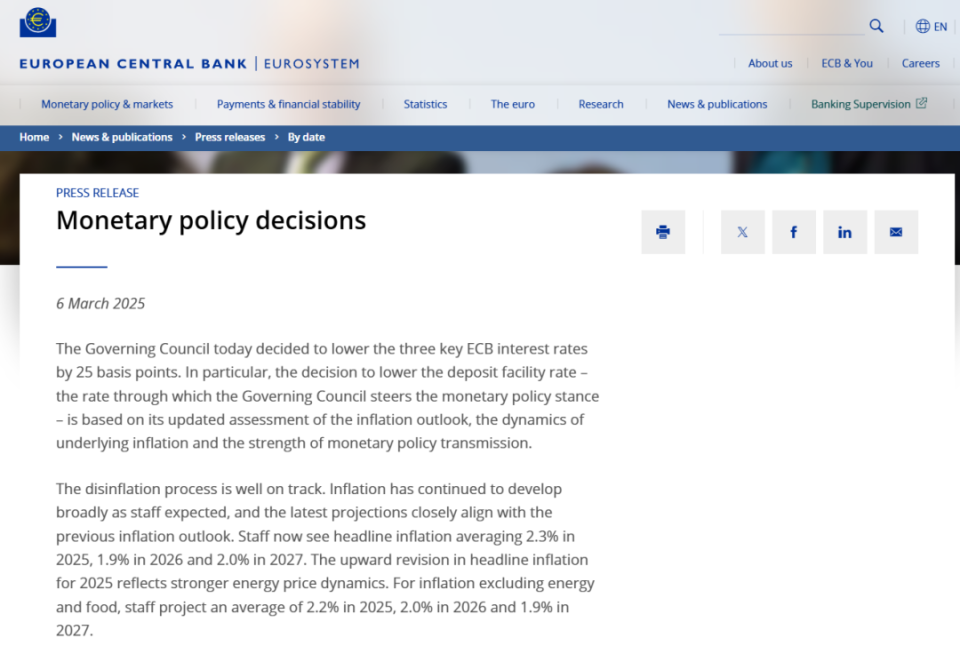Share the release by email
The width and height of the screenshot is (960, 654).
pos(896,232)
